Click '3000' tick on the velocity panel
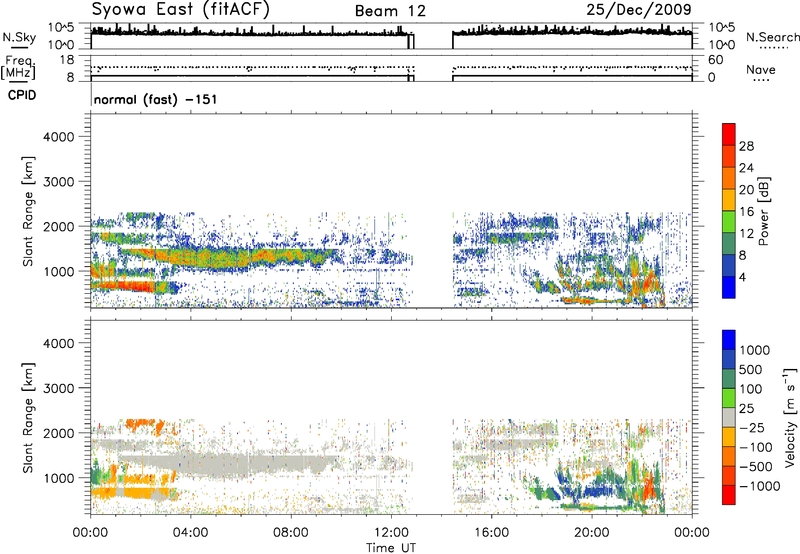 [59, 388]
